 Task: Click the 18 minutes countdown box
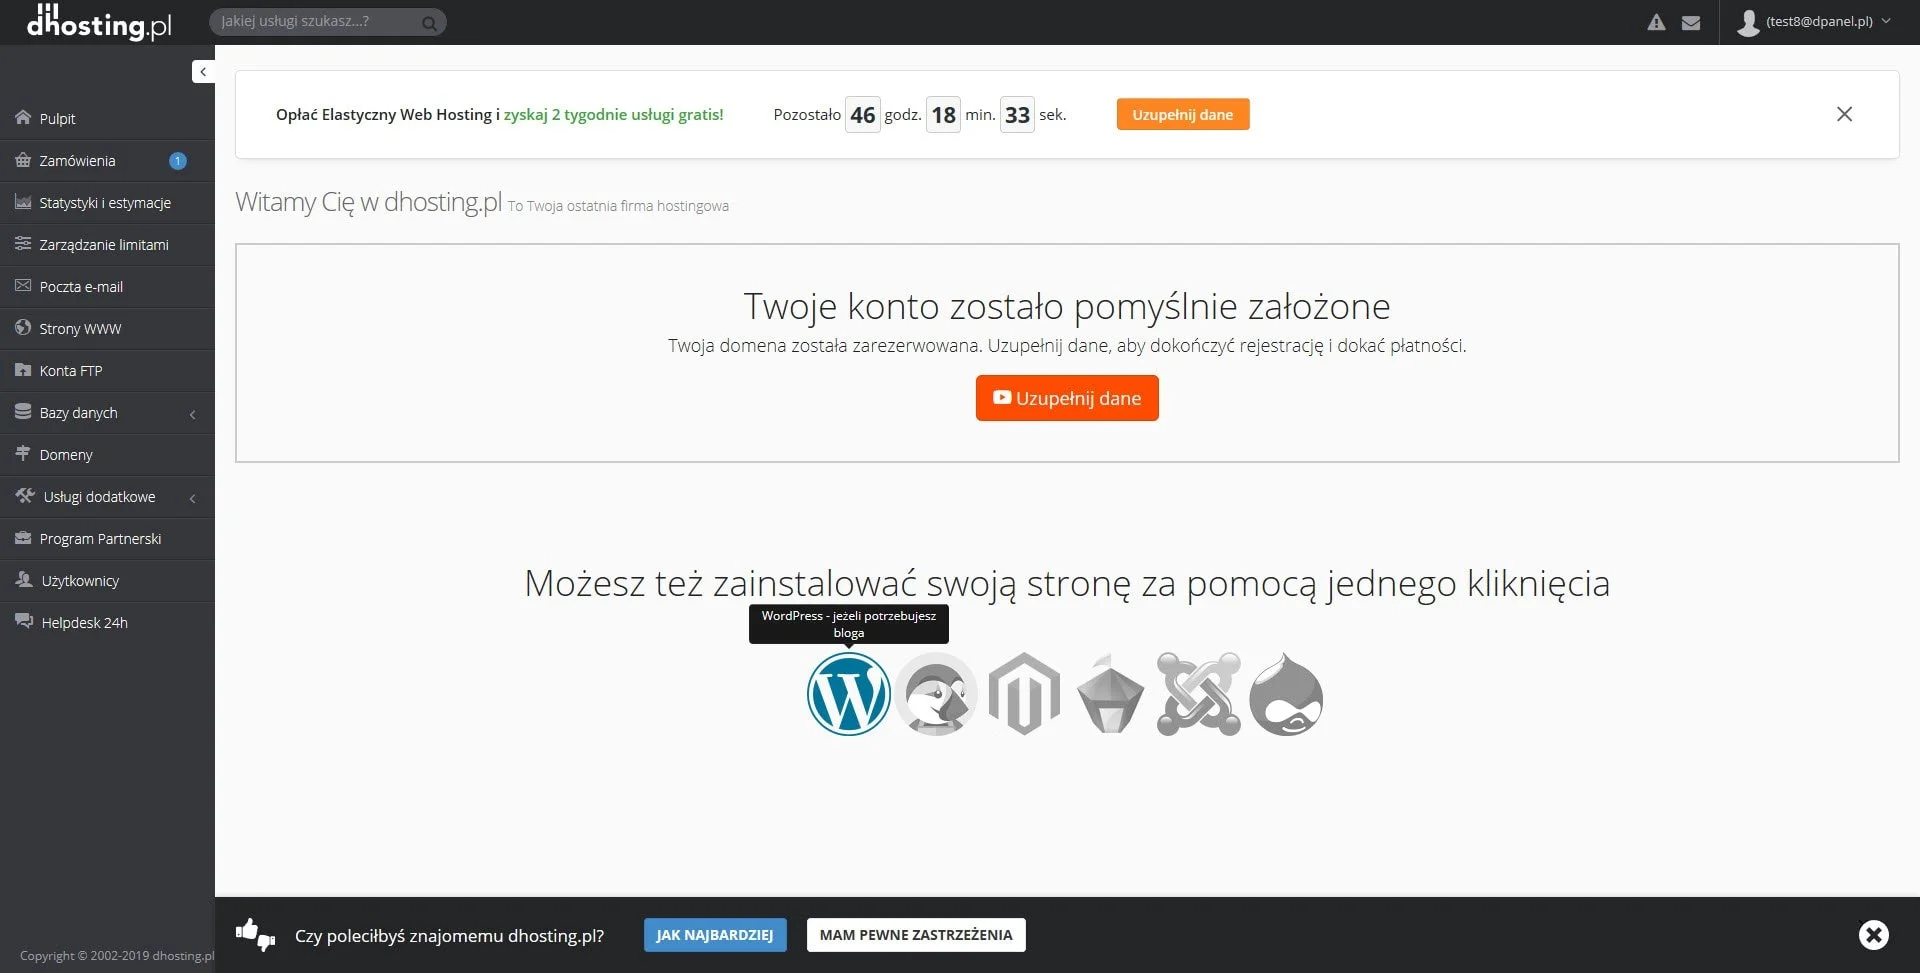(x=943, y=115)
